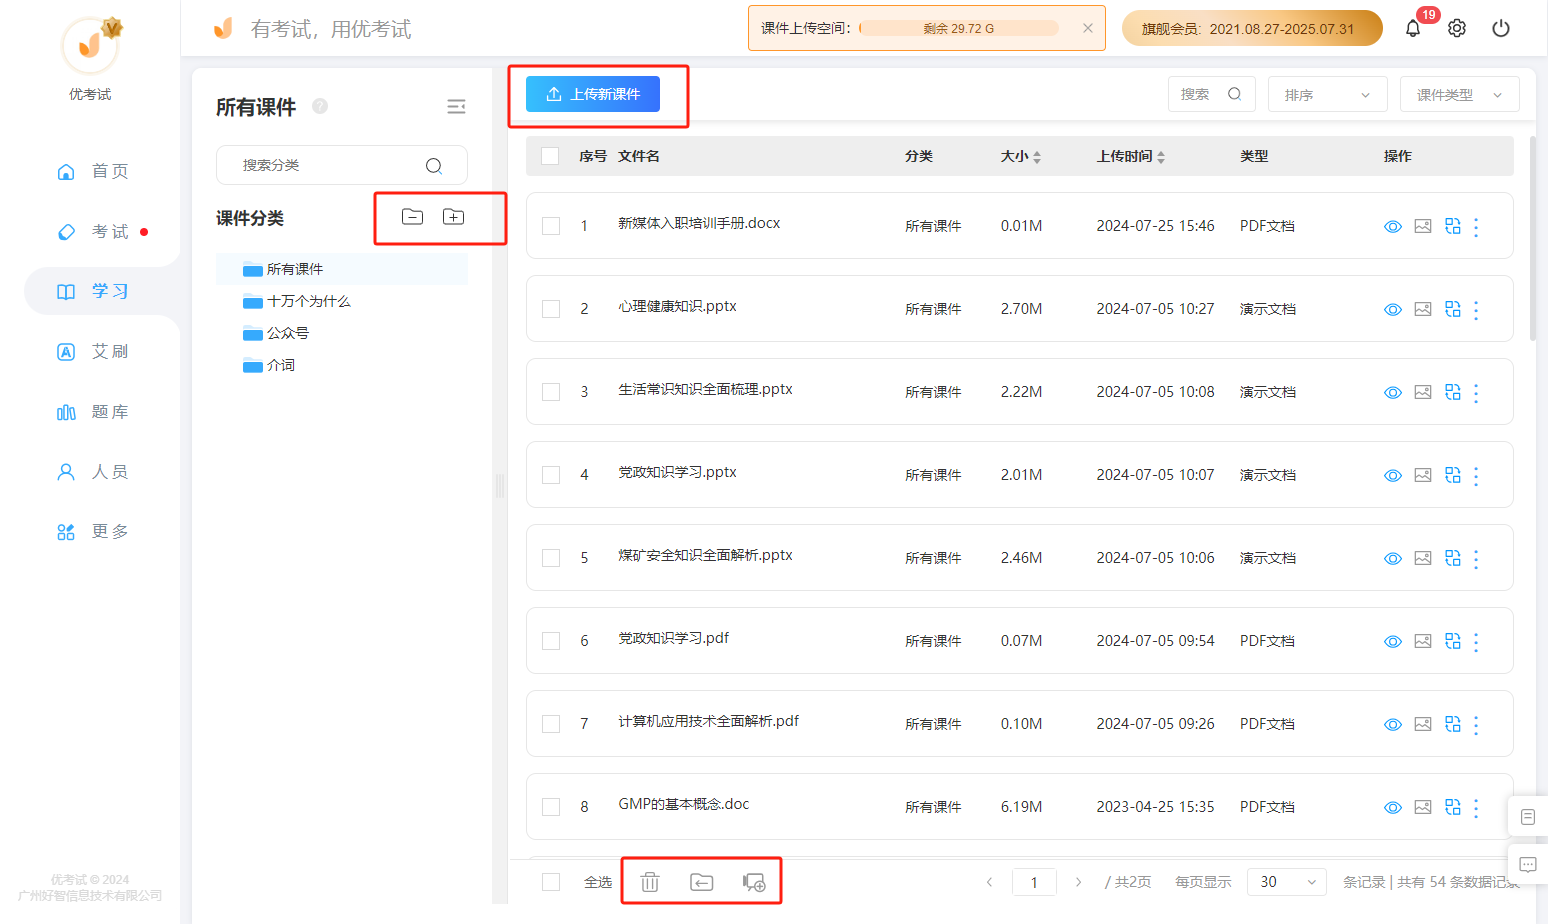Go to the previous page arrow

coord(989,882)
